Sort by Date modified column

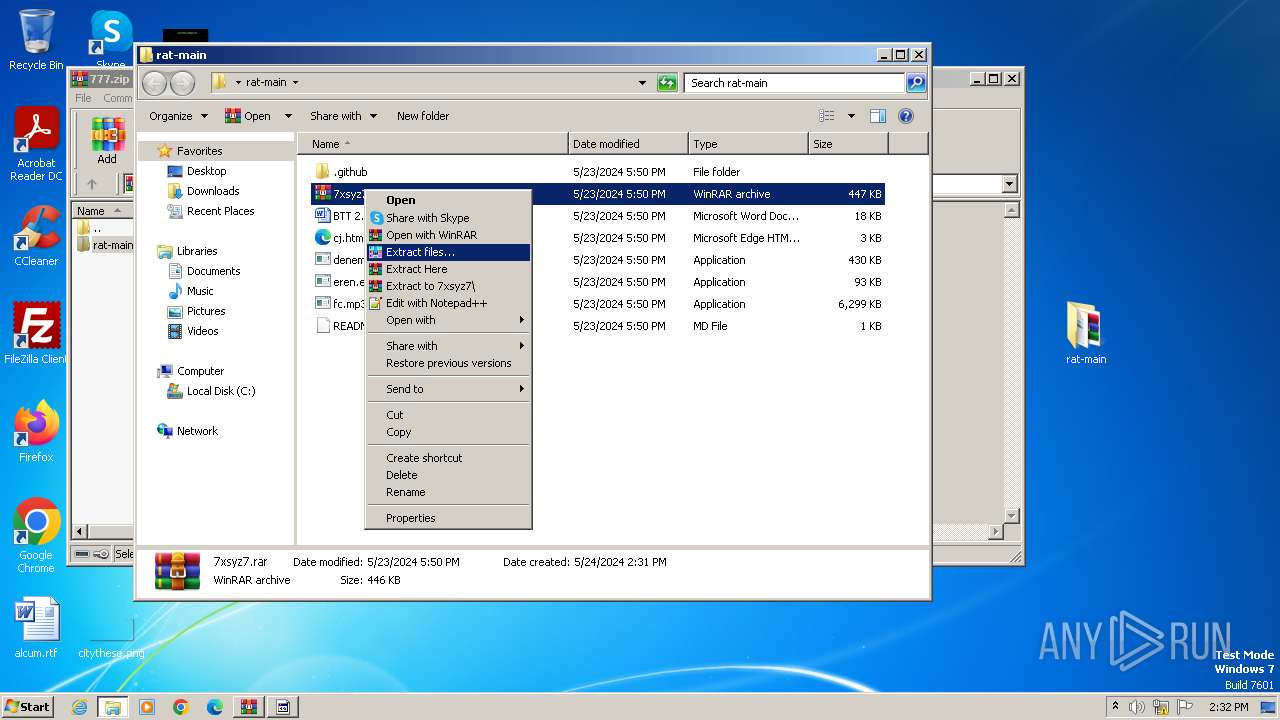(628, 144)
